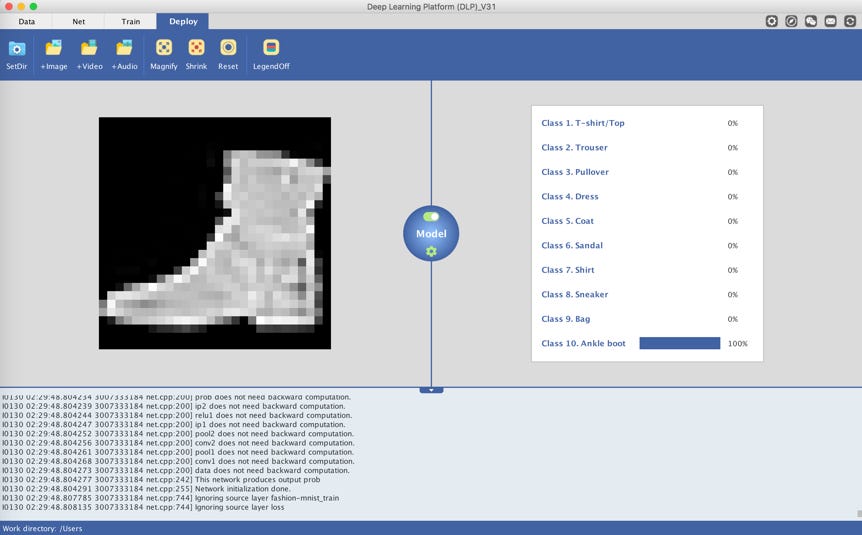The height and width of the screenshot is (535, 862).
Task: Click the log panel scrollbar
Action: coord(859,513)
